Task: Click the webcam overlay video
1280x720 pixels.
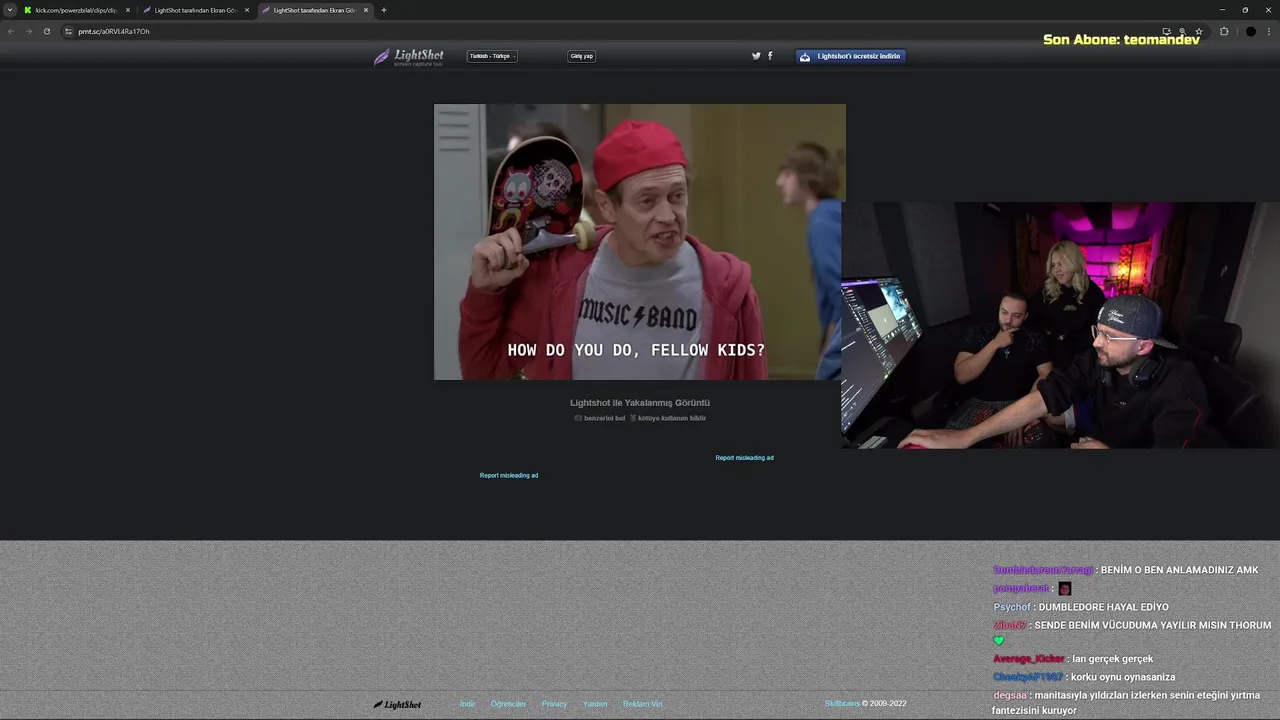Action: (1060, 325)
